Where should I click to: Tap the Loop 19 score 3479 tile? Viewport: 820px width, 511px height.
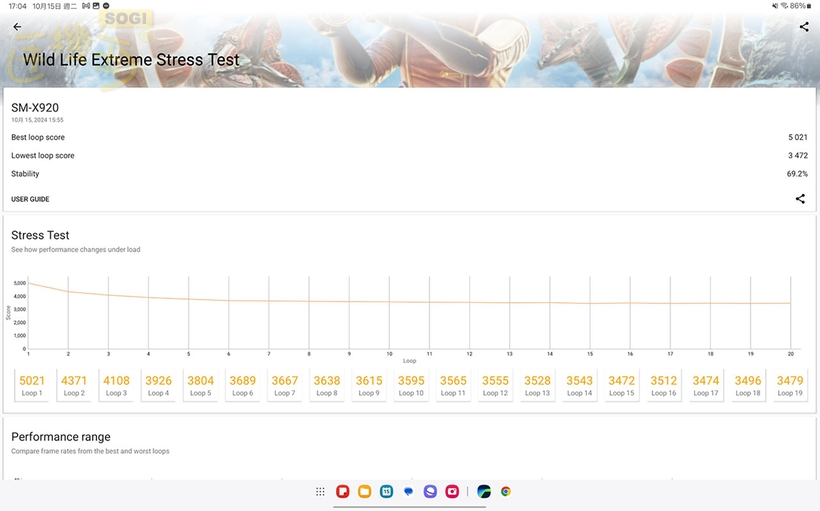[789, 385]
